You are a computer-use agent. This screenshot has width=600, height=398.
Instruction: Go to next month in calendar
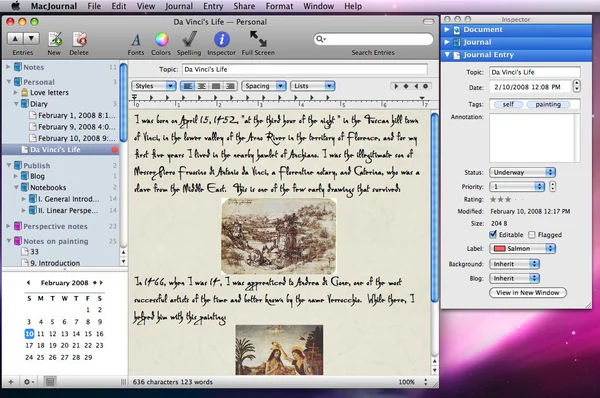[101, 282]
